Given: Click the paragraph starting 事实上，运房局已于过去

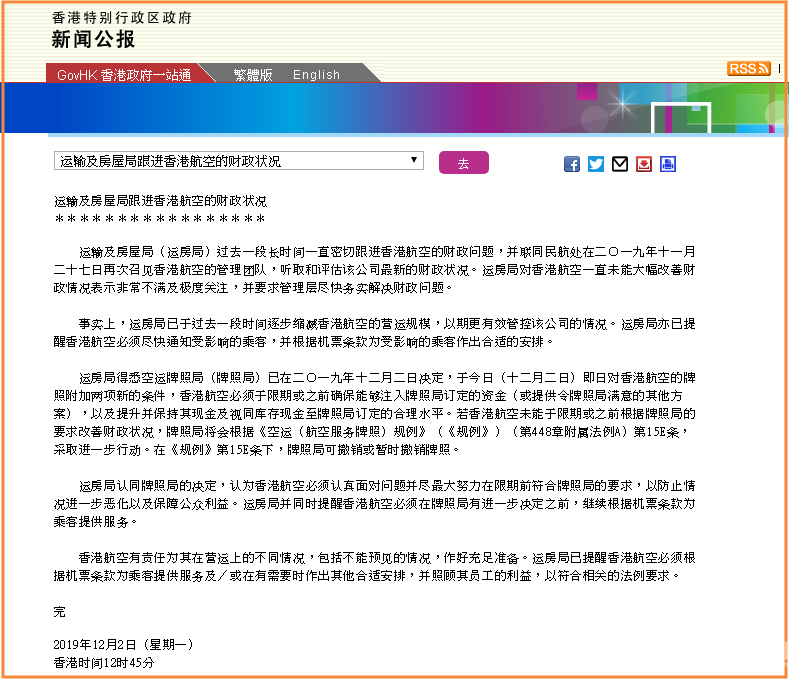Looking at the screenshot, I should (x=374, y=333).
